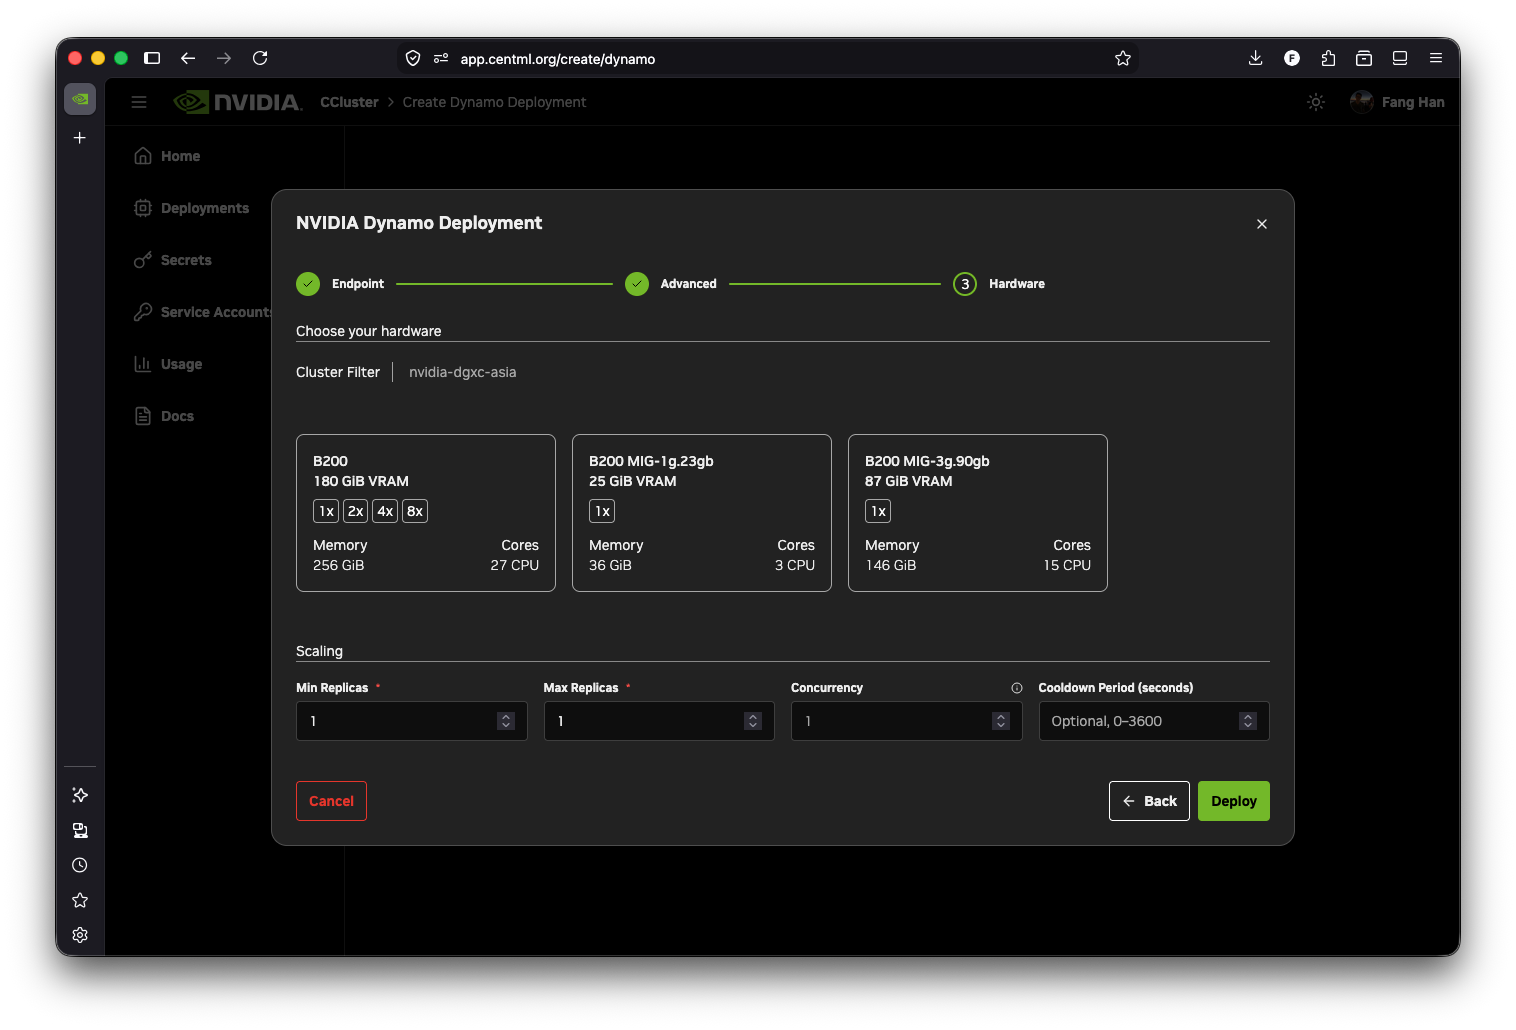Image resolution: width=1516 pixels, height=1030 pixels.
Task: Click the Max Replicas input field
Action: (x=659, y=721)
